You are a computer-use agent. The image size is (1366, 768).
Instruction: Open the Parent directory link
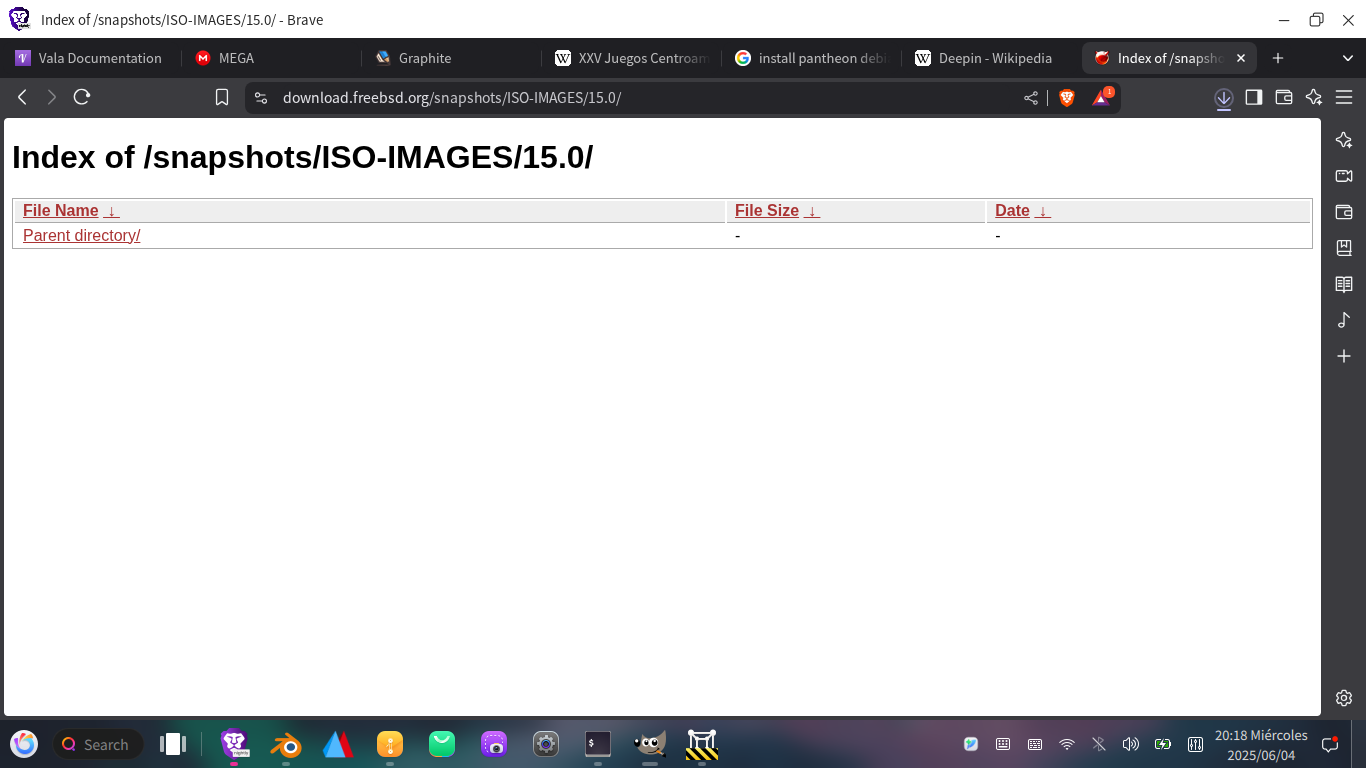[81, 235]
